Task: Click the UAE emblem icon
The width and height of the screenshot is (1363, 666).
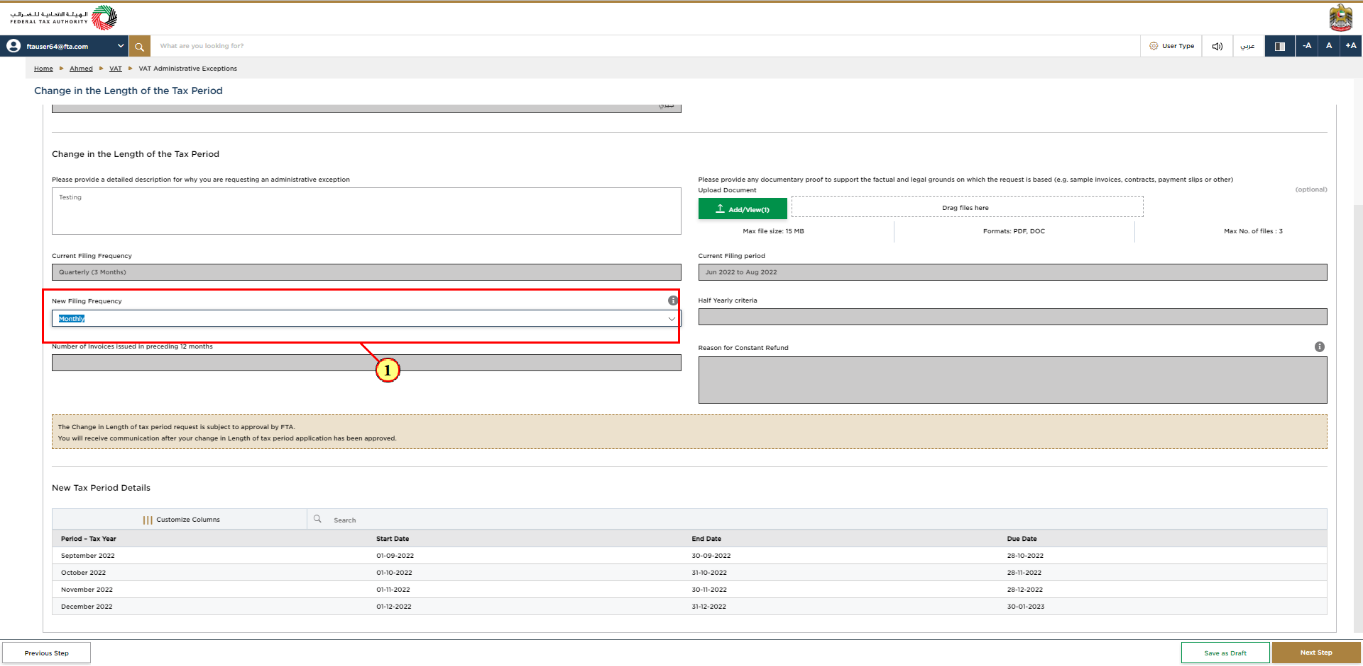Action: click(x=1340, y=17)
